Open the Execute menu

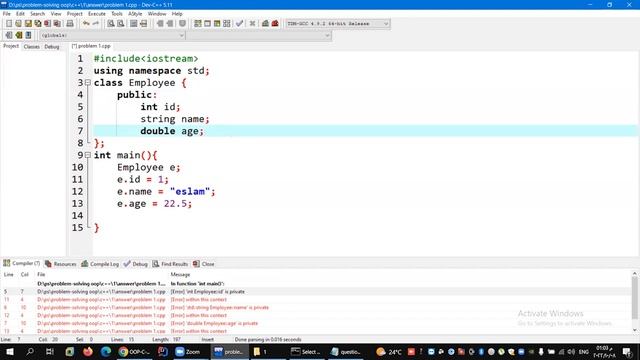97,13
